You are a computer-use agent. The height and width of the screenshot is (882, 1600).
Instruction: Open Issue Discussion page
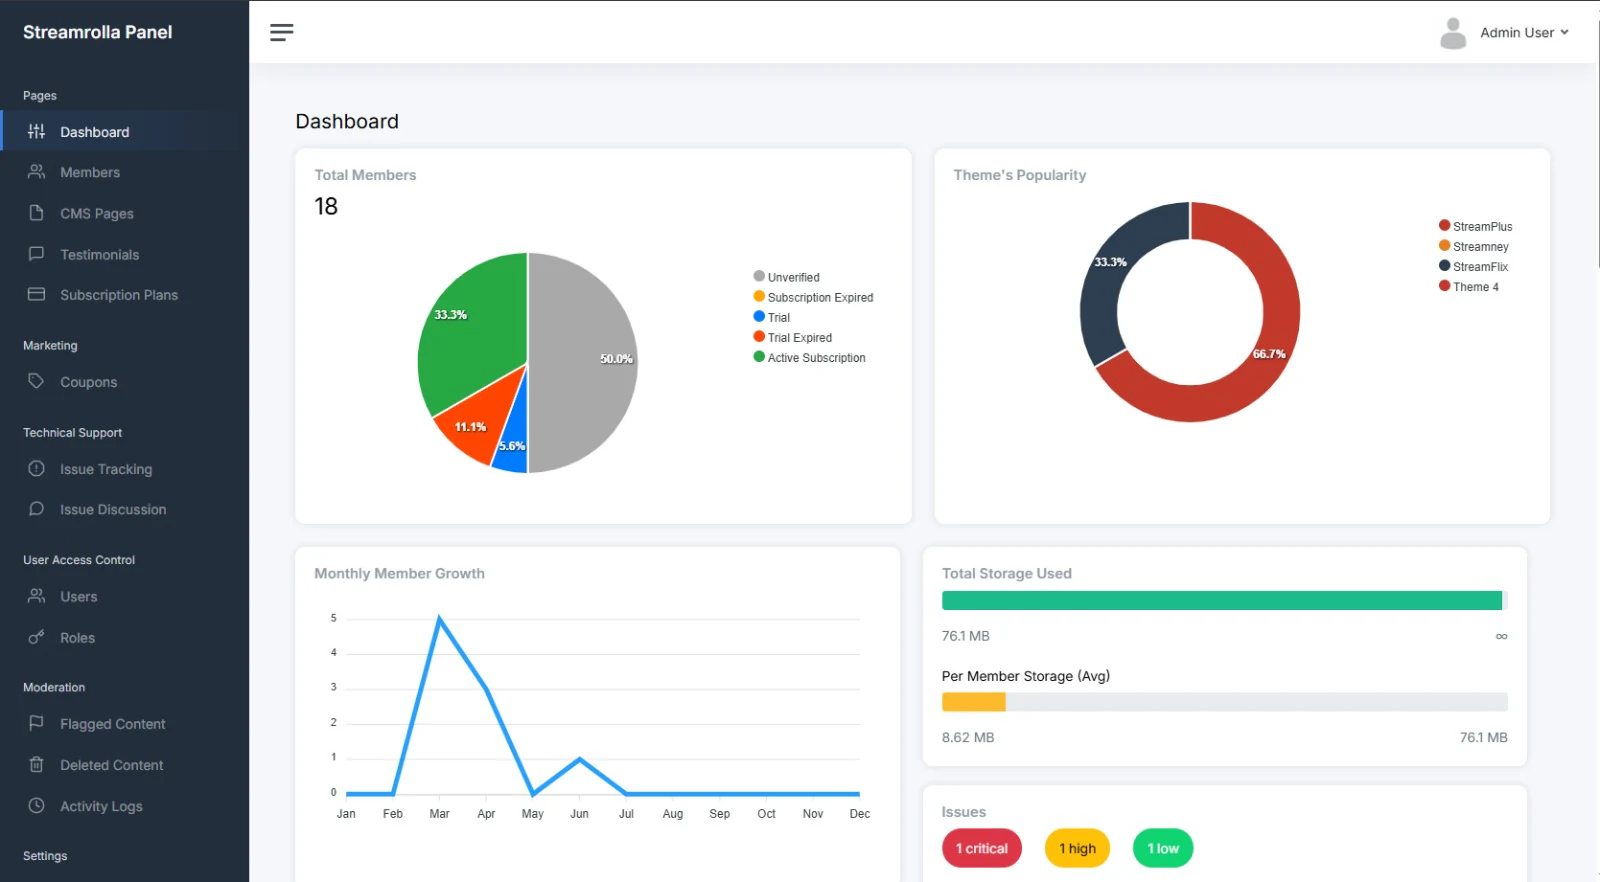[124, 509]
